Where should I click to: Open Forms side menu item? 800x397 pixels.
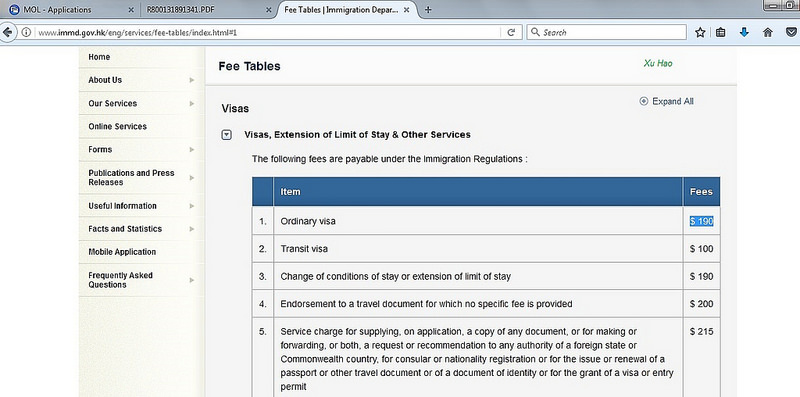point(100,150)
